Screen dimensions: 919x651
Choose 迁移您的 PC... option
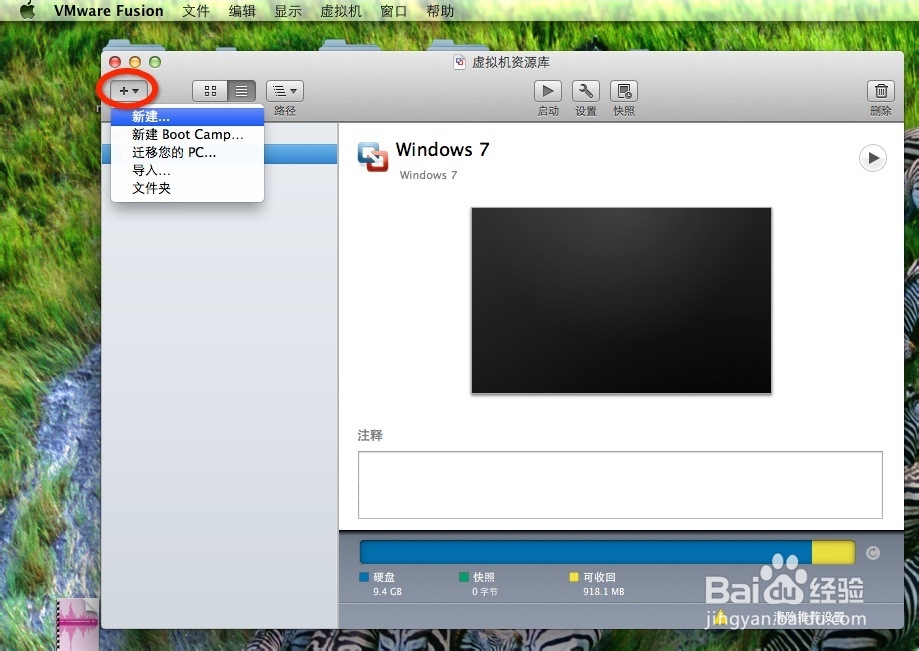(188, 152)
